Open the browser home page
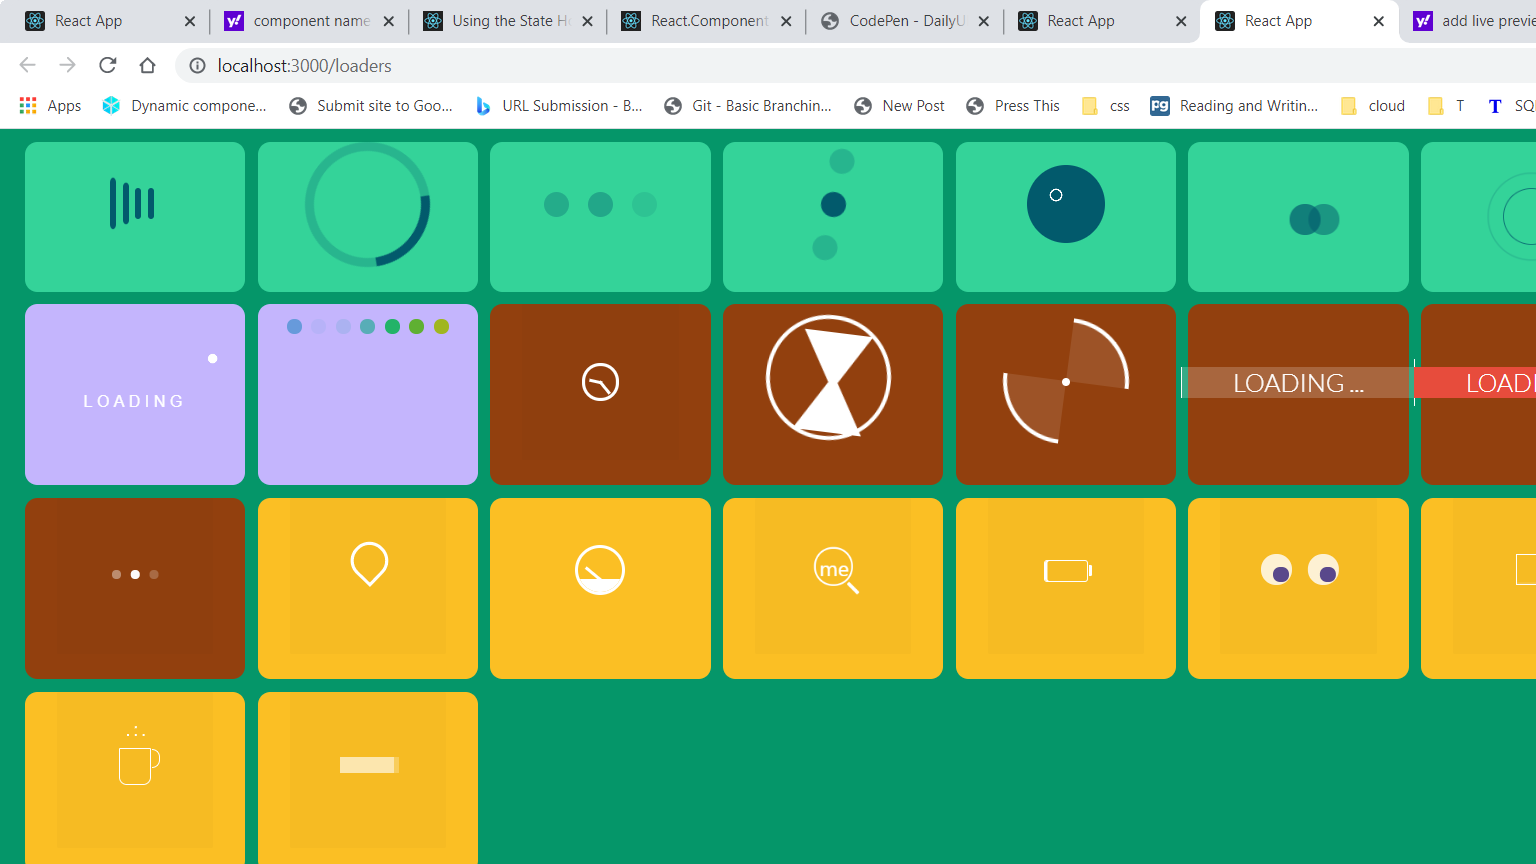Image resolution: width=1536 pixels, height=864 pixels. click(147, 65)
